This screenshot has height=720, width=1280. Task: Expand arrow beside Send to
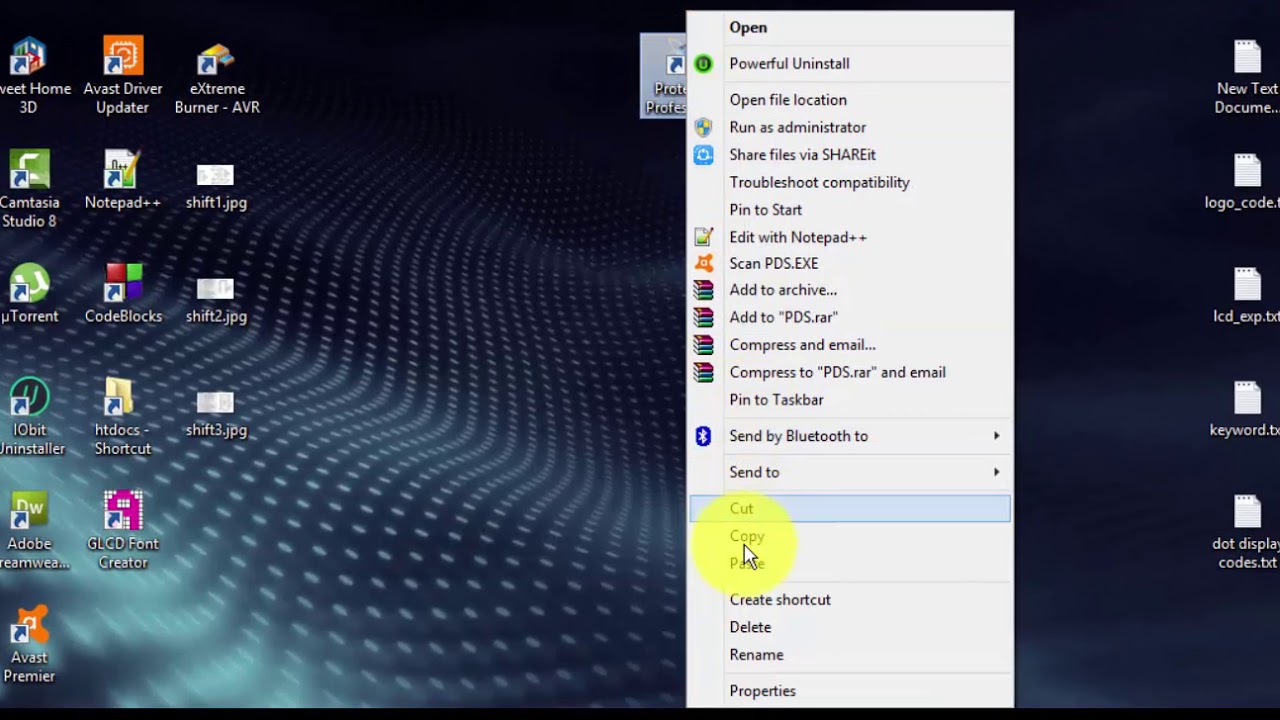996,472
